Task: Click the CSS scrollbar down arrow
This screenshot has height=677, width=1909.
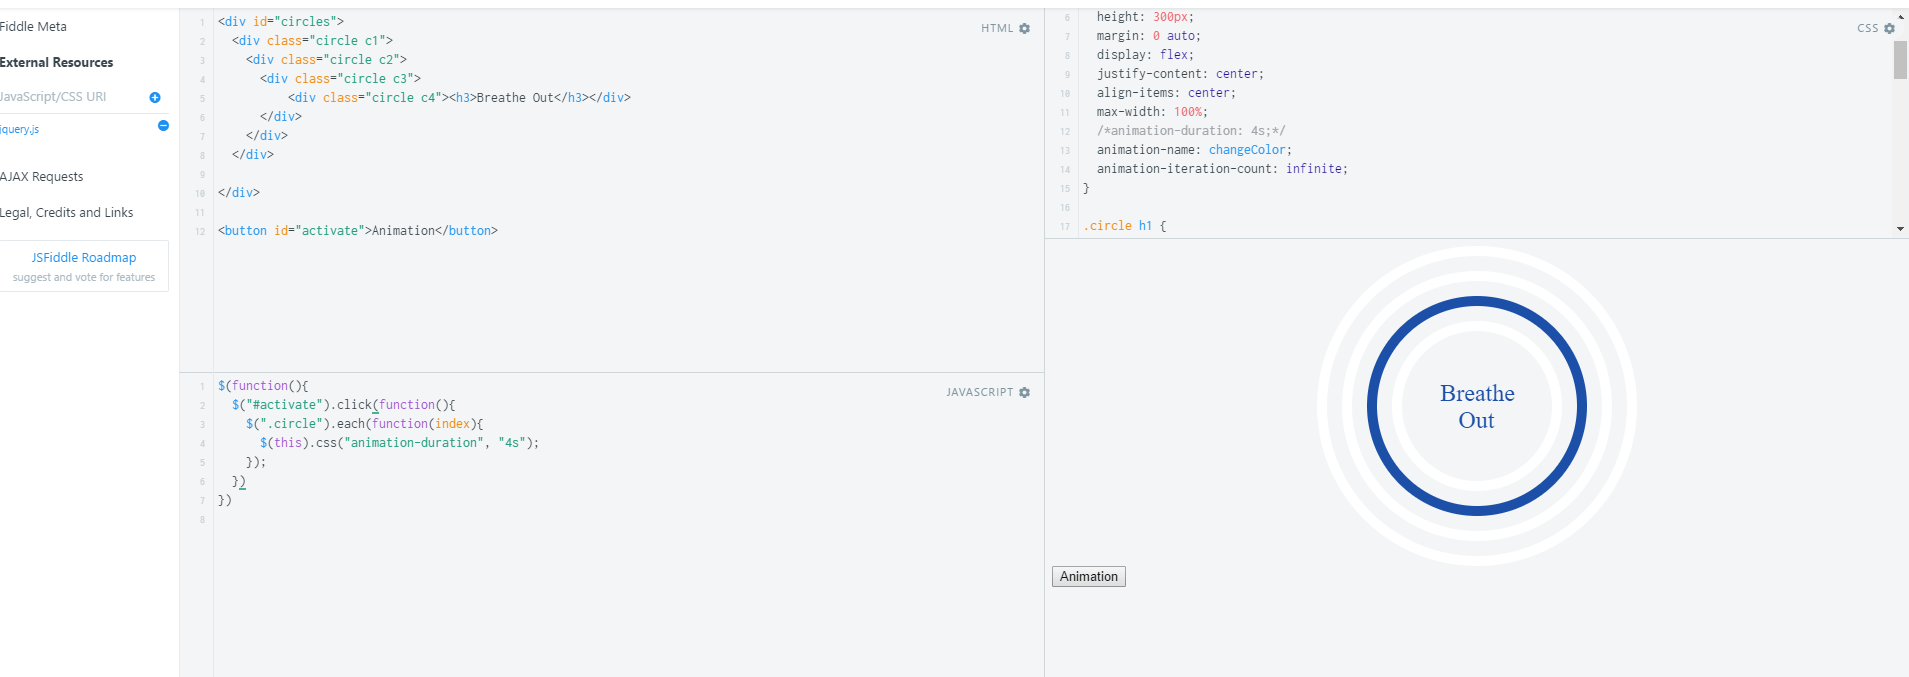Action: [x=1900, y=229]
